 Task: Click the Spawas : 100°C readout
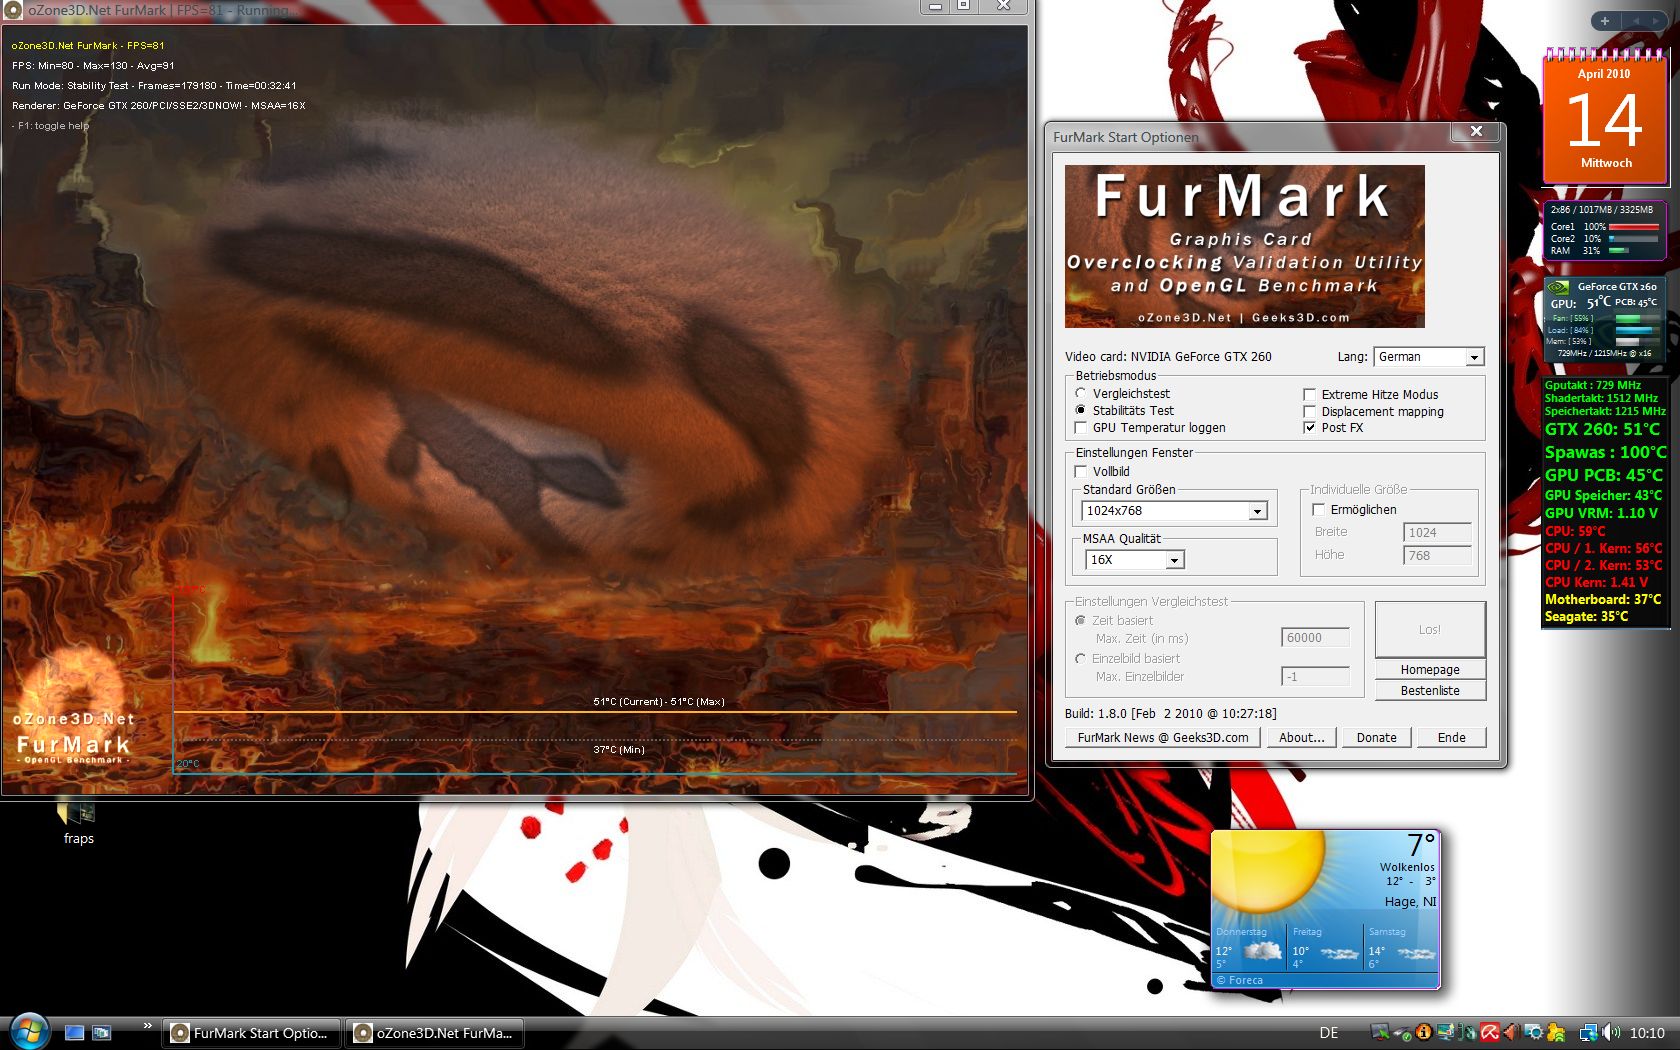pos(1606,452)
